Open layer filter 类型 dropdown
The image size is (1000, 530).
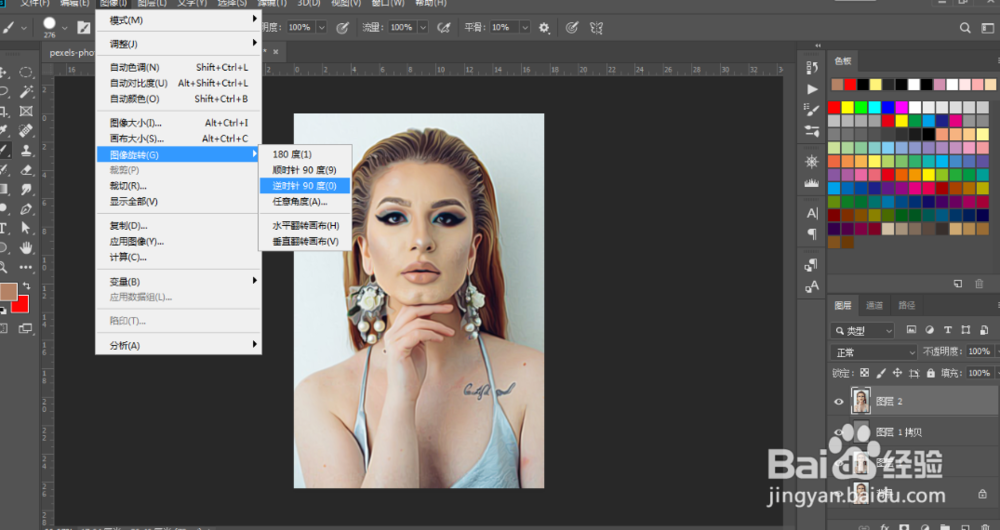(x=863, y=330)
